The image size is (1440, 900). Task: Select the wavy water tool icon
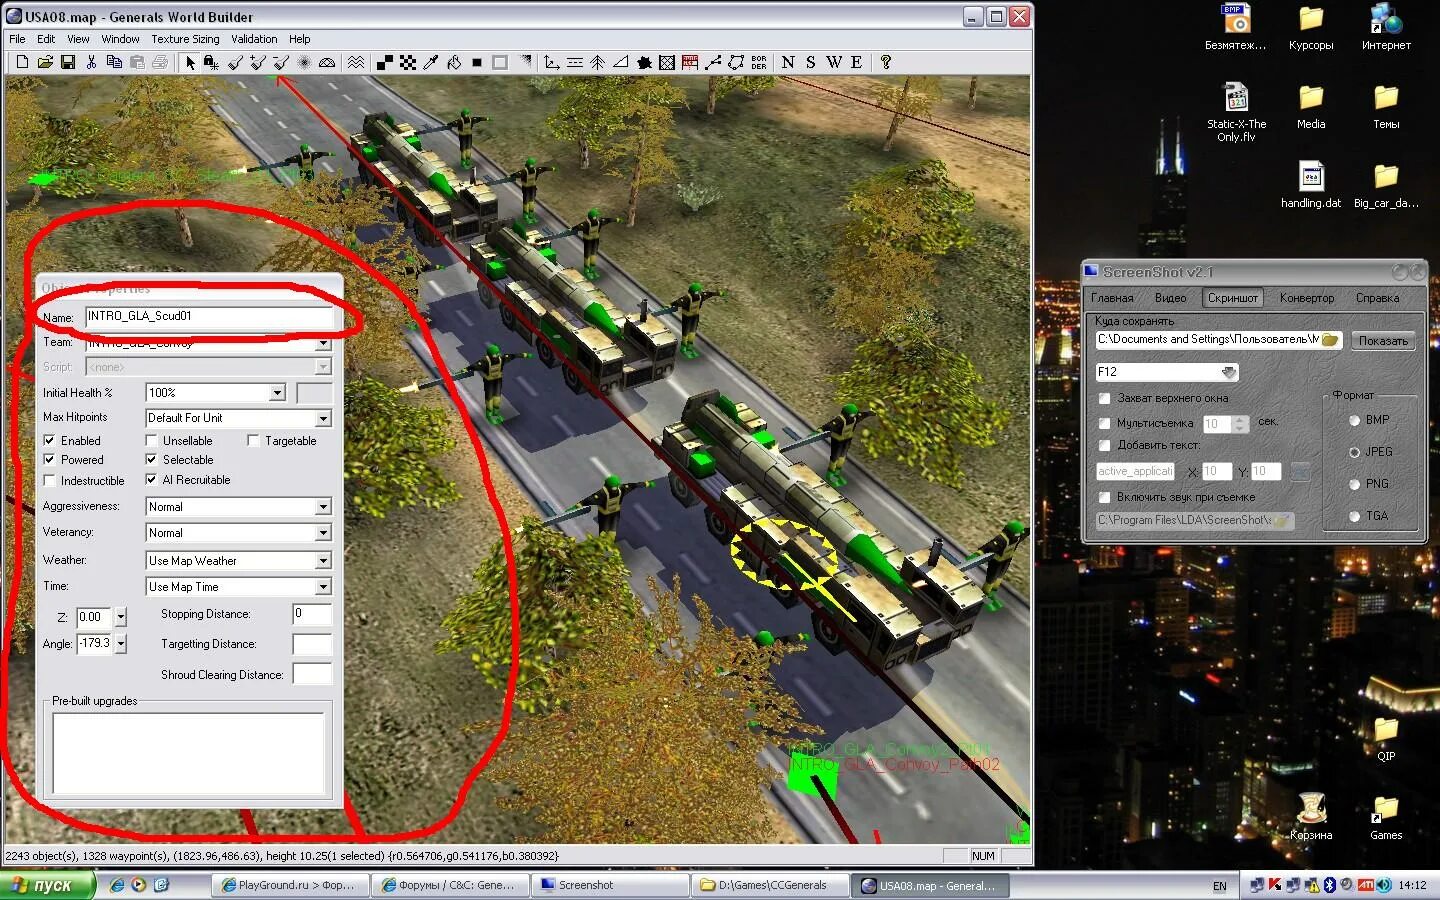[356, 62]
